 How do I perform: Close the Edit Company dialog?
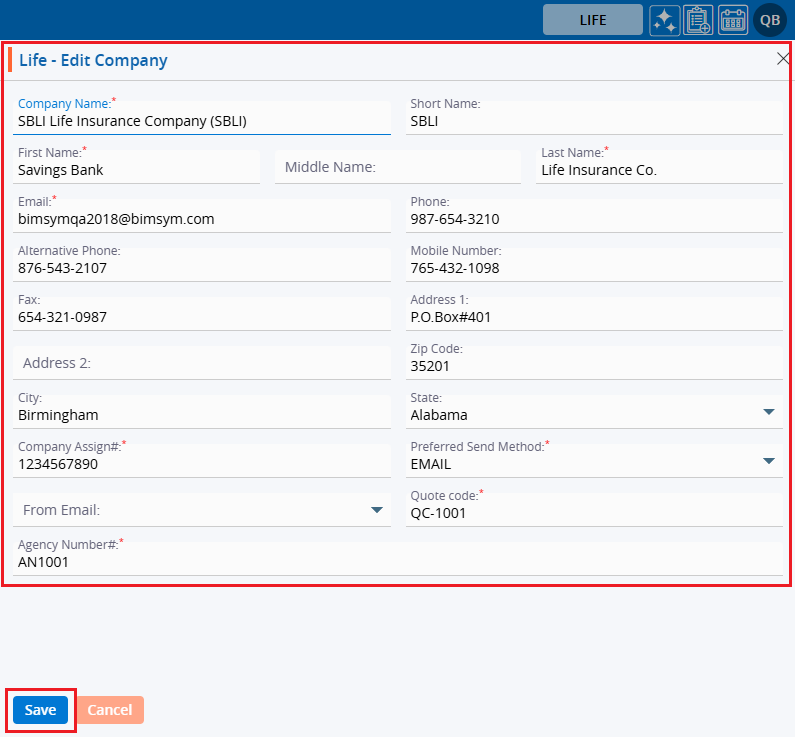pos(783,59)
